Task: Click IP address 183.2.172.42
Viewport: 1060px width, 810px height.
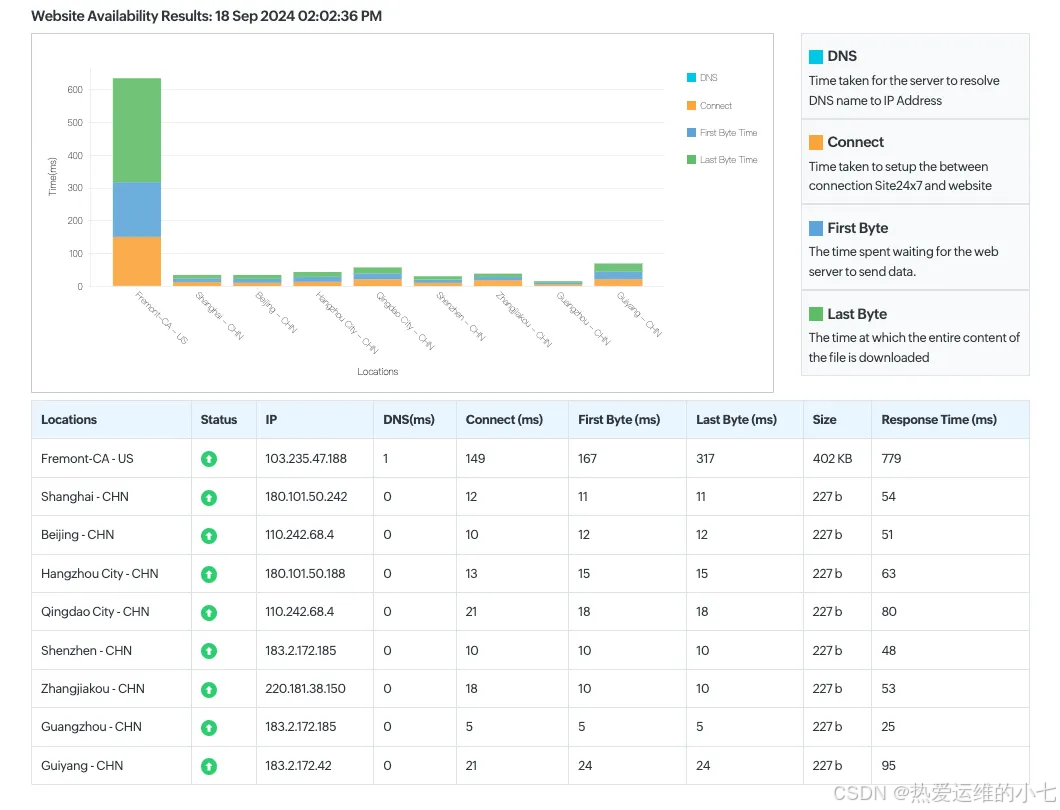Action: pyautogui.click(x=298, y=765)
